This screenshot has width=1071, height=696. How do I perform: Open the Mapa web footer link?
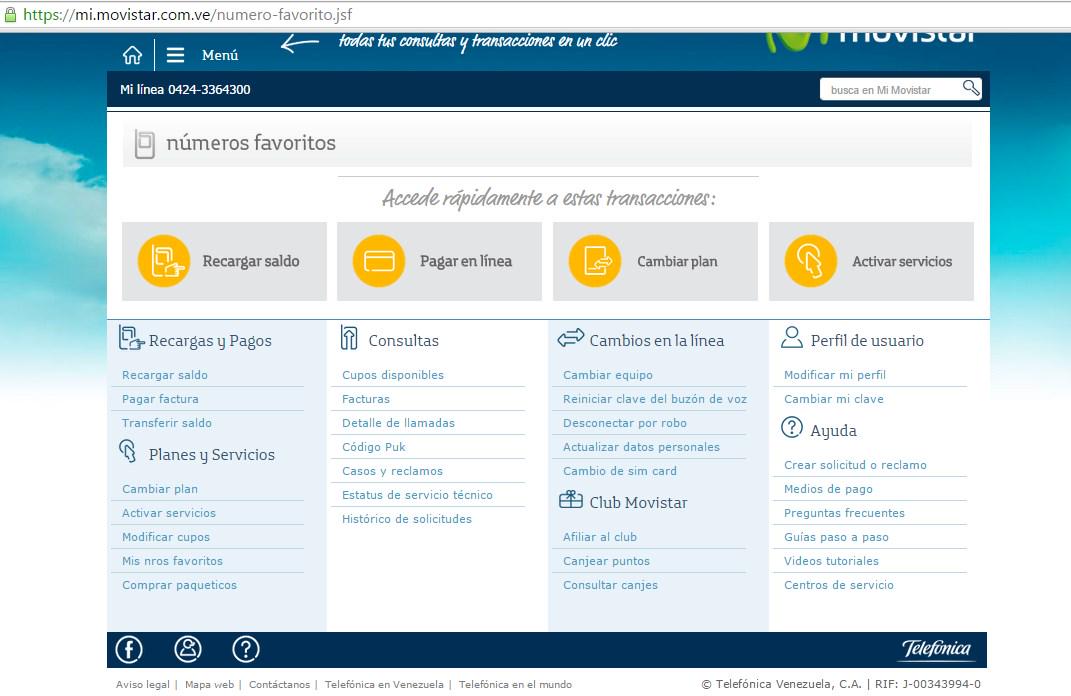click(209, 684)
